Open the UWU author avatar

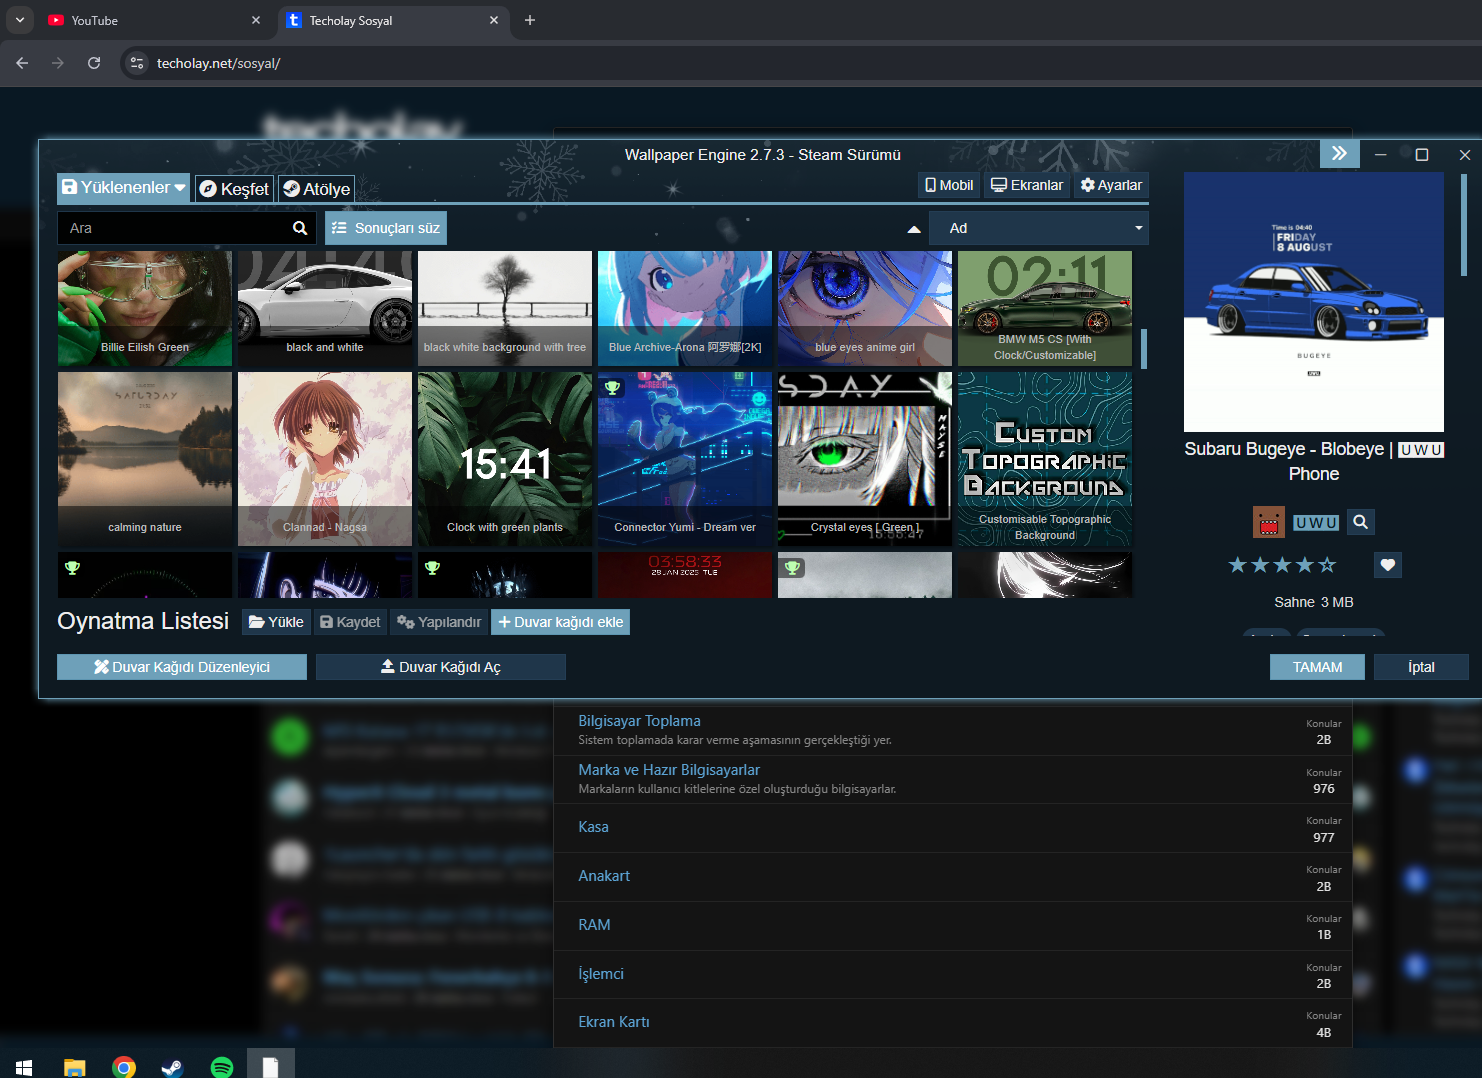pos(1269,522)
